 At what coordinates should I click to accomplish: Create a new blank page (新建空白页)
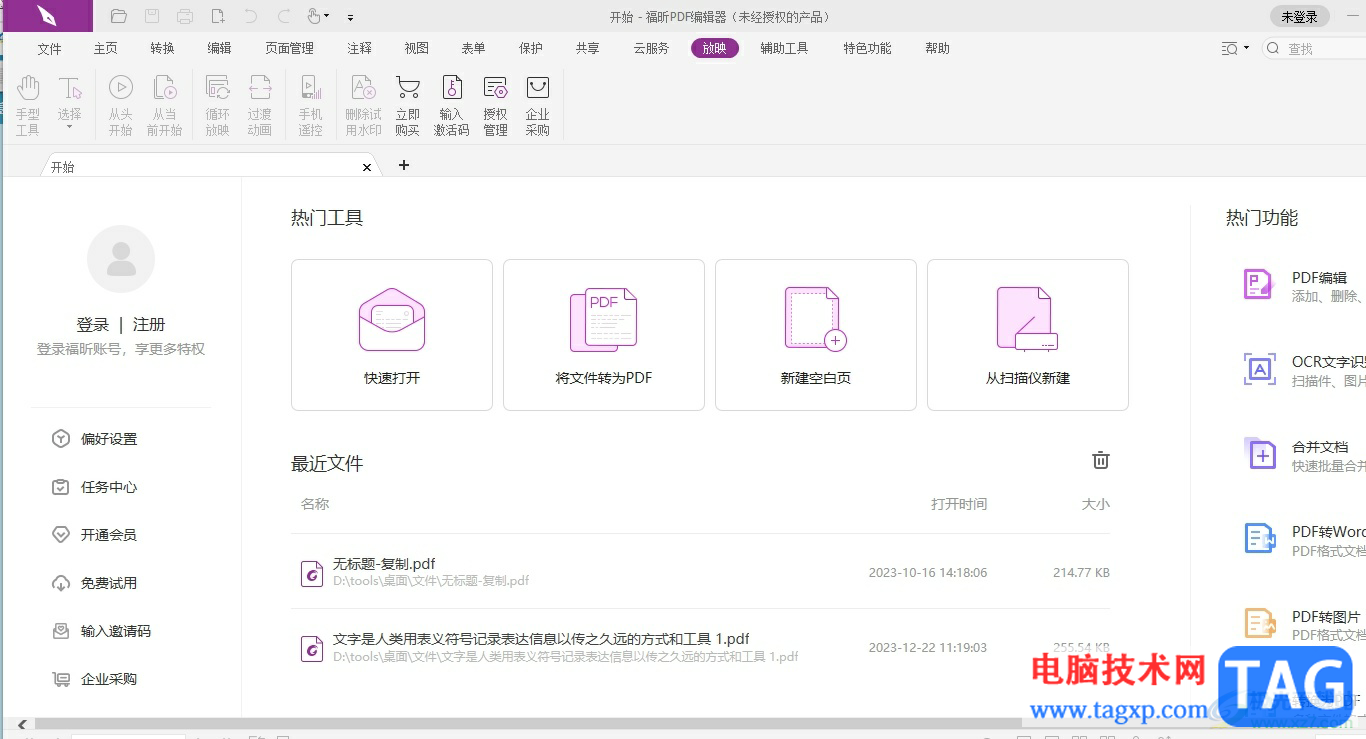pyautogui.click(x=816, y=334)
